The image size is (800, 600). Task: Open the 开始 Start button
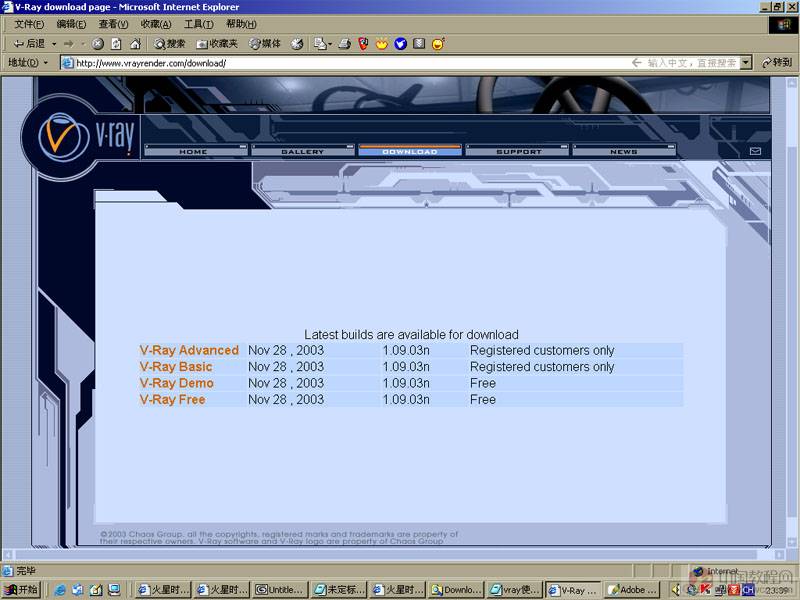click(21, 590)
